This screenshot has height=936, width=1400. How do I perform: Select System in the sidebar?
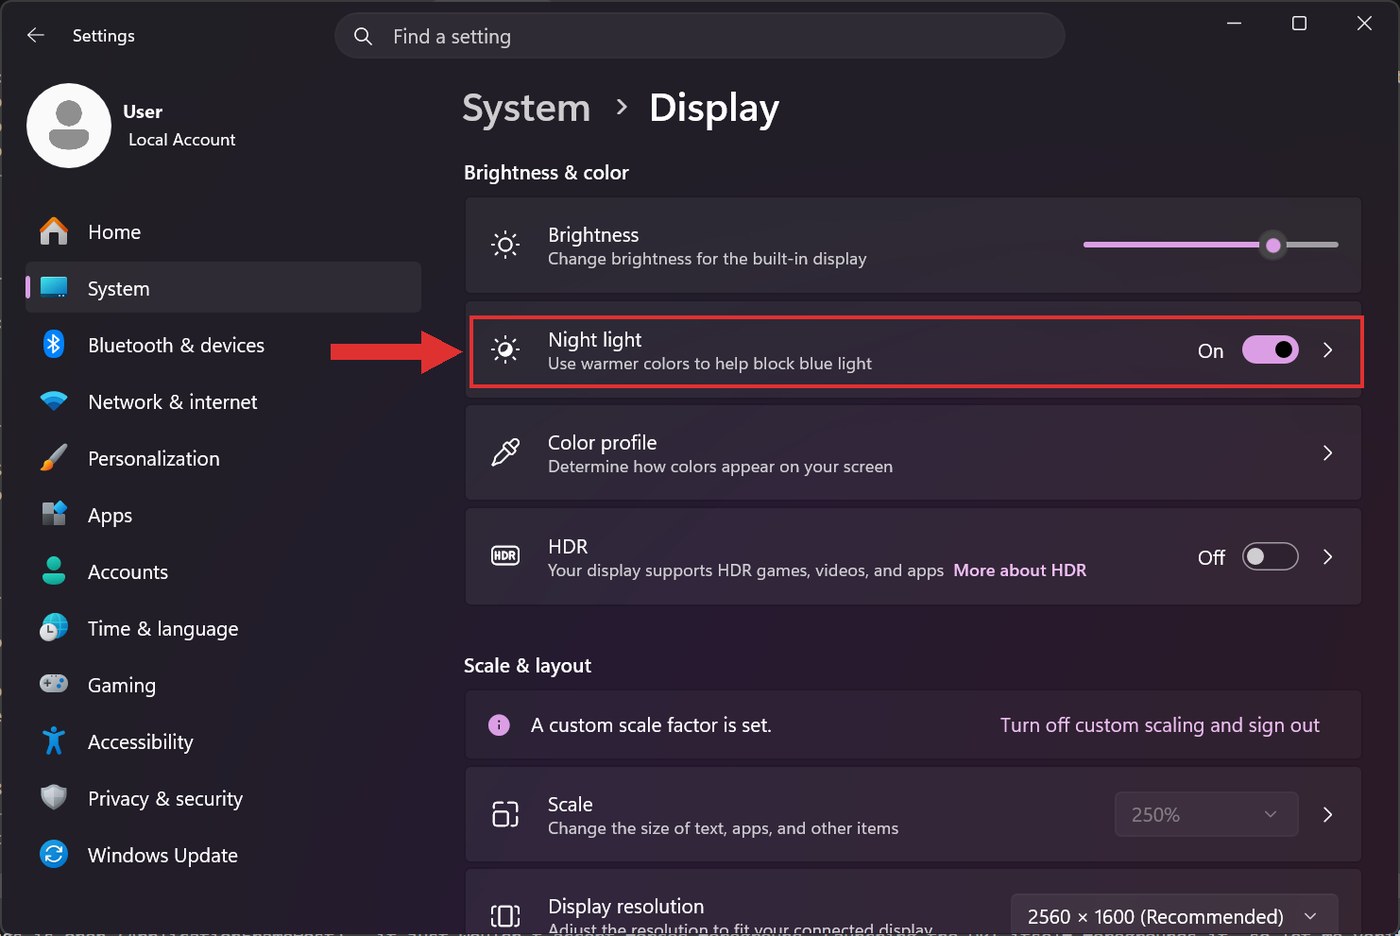pyautogui.click(x=224, y=288)
